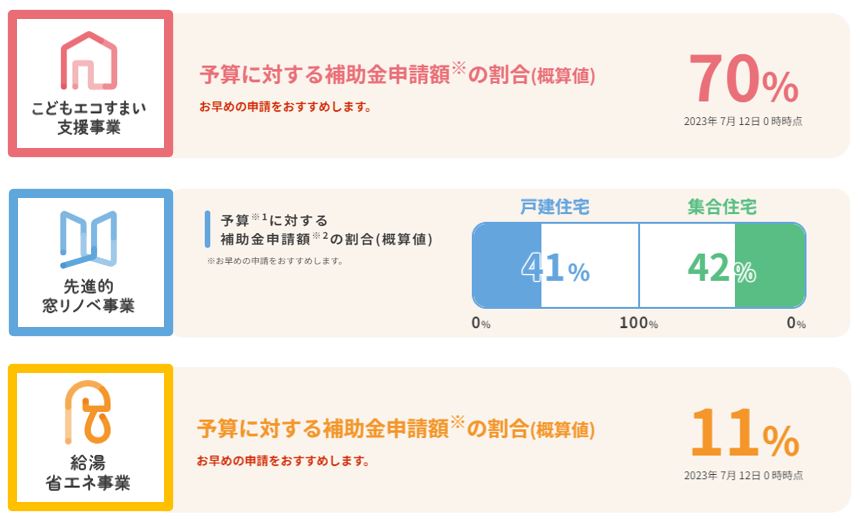This screenshot has width=860, height=523.
Task: Click the green 42% apartment bar
Action: [769, 265]
